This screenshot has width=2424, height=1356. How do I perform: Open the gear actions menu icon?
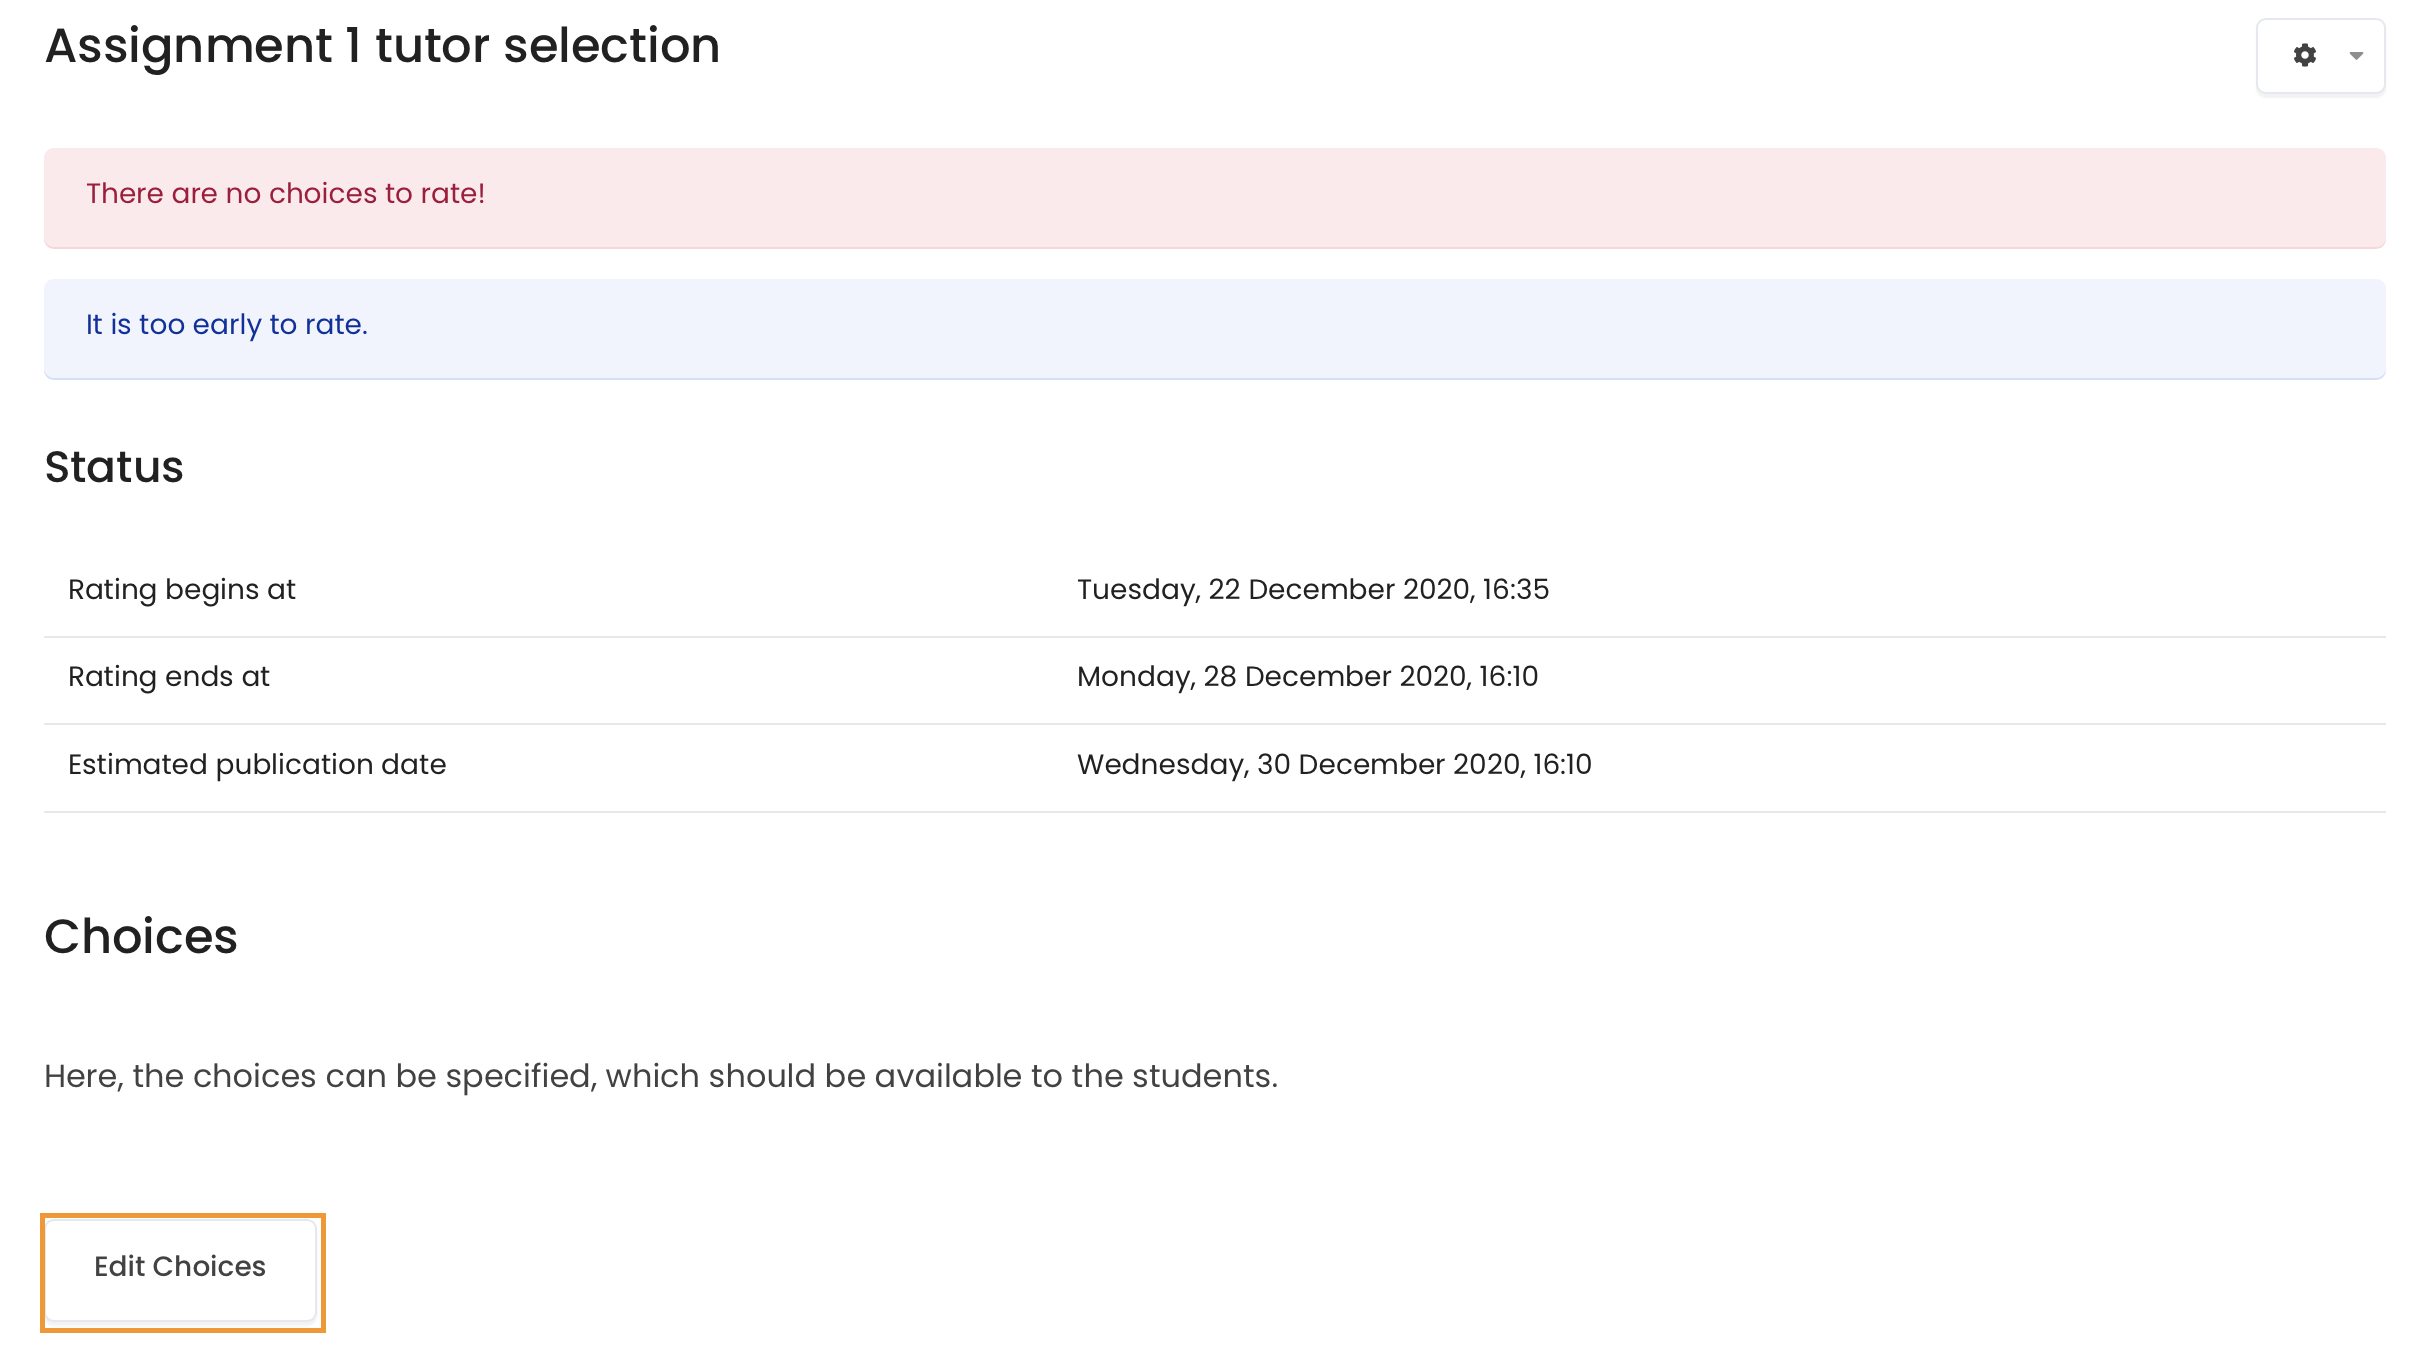pos(2305,55)
